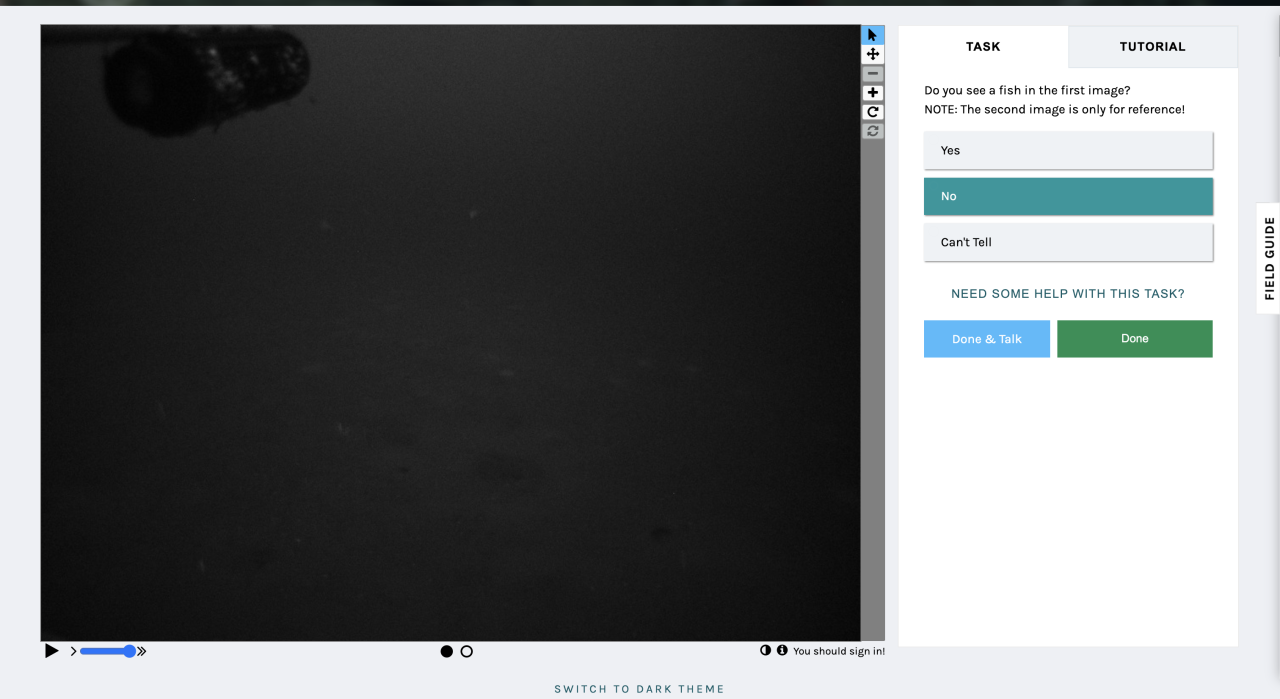This screenshot has height=699, width=1280.
Task: Adjust the playback speed slider
Action: (108, 651)
